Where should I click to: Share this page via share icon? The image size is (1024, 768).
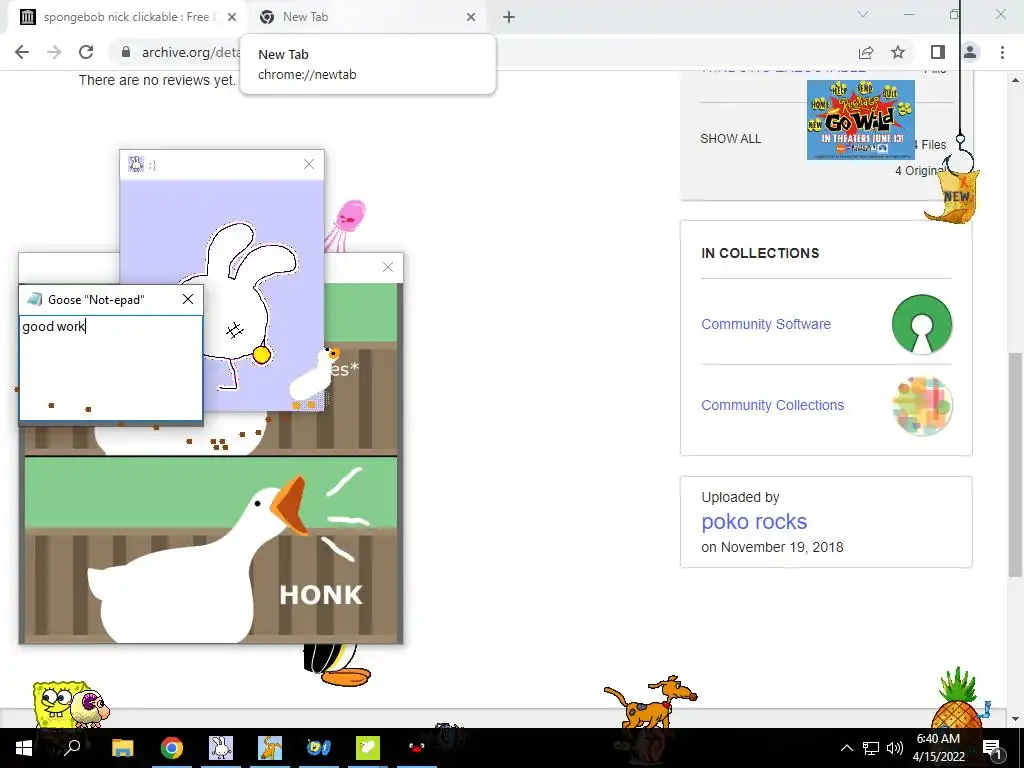866,52
